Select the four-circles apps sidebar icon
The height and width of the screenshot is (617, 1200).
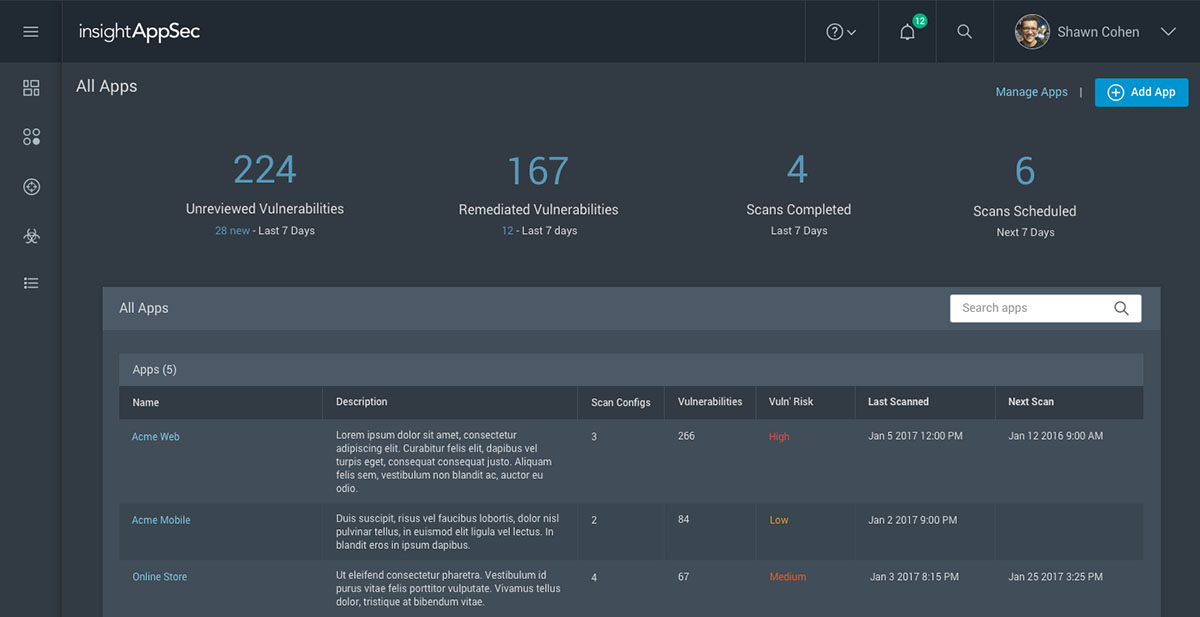point(31,137)
